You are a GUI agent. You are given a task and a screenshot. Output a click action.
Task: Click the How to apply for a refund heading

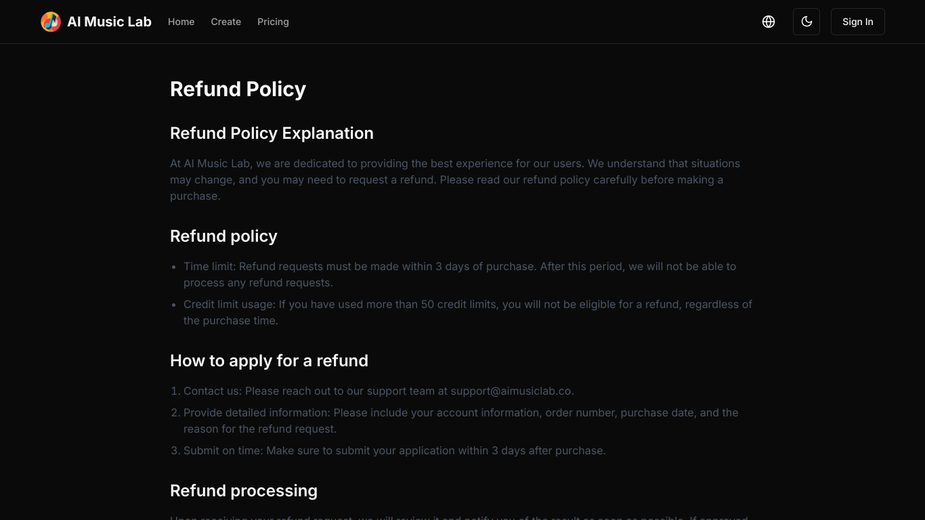[x=269, y=361]
